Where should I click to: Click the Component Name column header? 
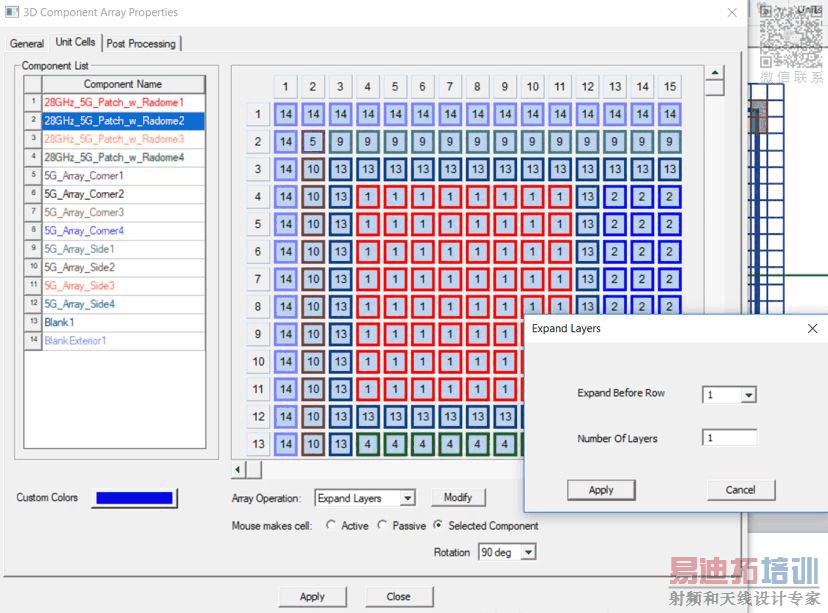click(123, 84)
